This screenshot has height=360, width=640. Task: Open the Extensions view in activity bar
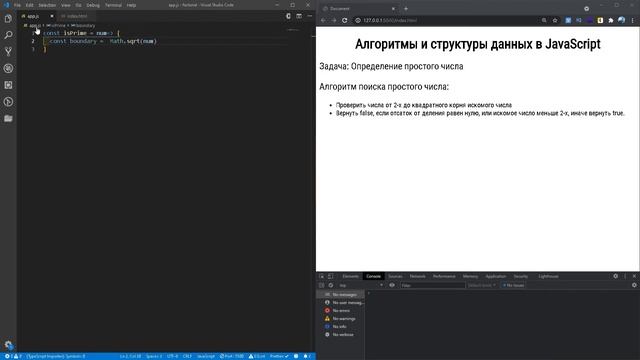tap(8, 85)
